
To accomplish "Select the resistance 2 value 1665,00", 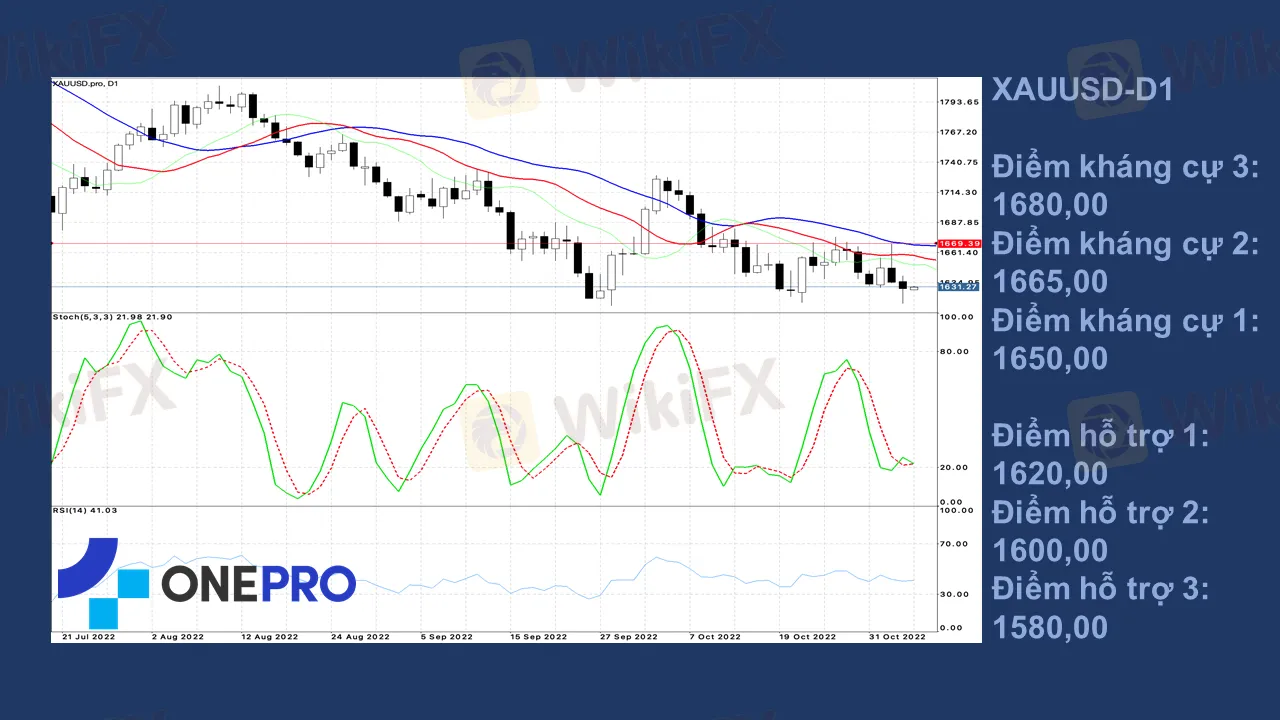I will pos(1050,282).
